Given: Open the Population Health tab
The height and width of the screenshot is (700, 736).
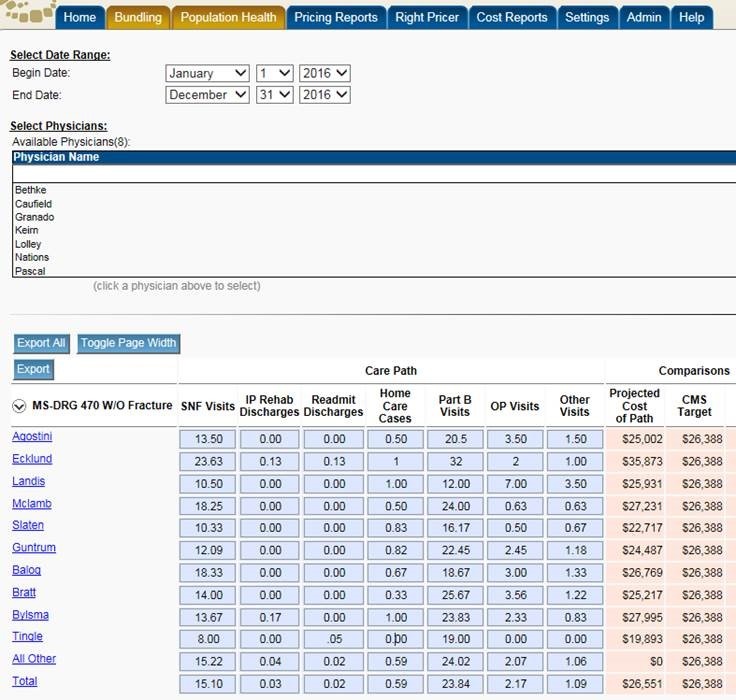Looking at the screenshot, I should coord(229,17).
